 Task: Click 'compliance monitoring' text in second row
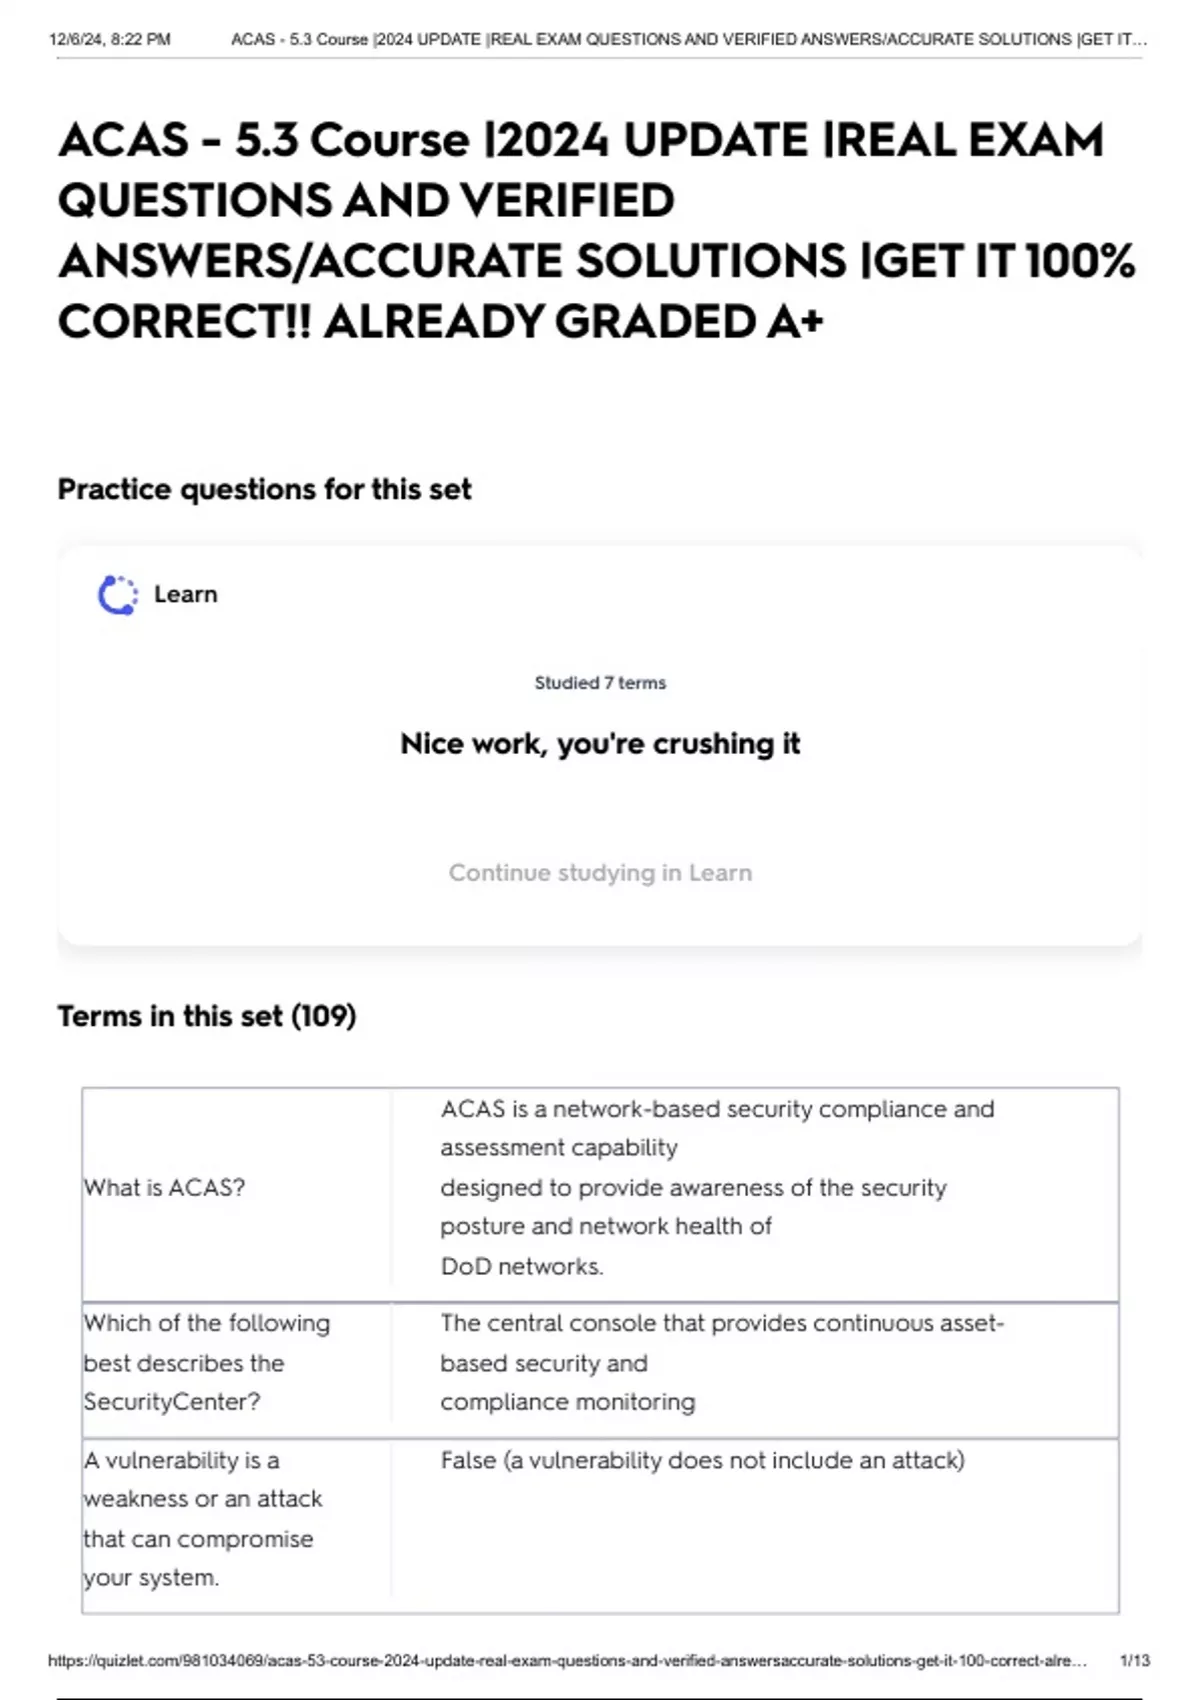(x=568, y=1402)
